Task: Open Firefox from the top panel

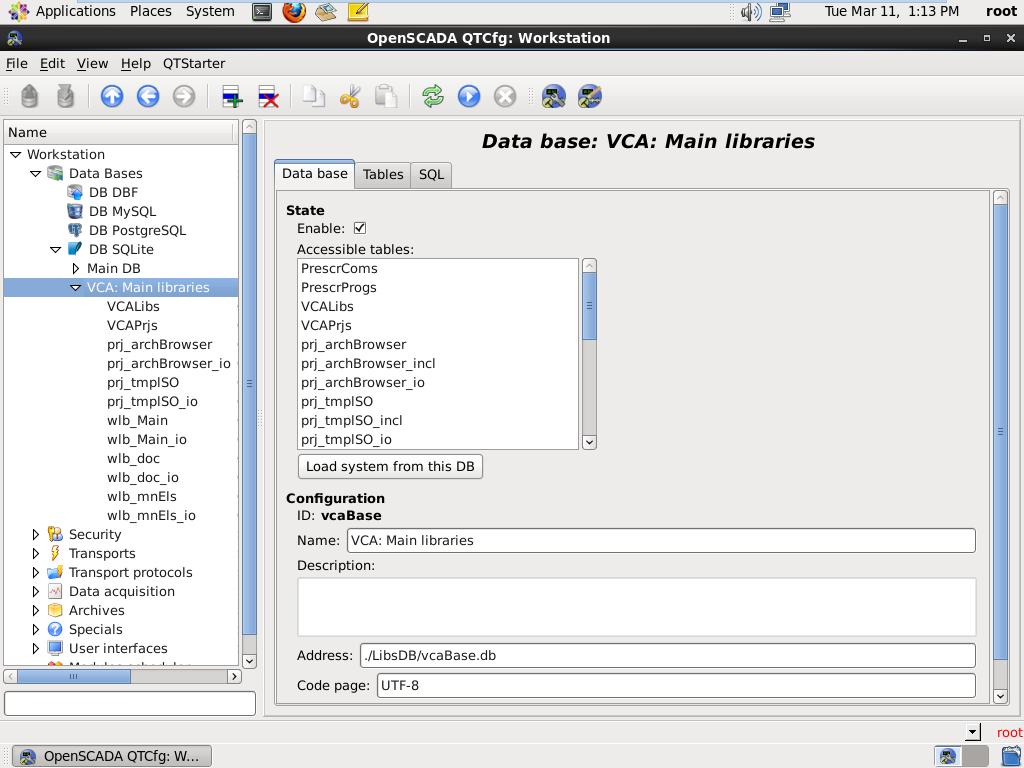Action: click(x=293, y=11)
